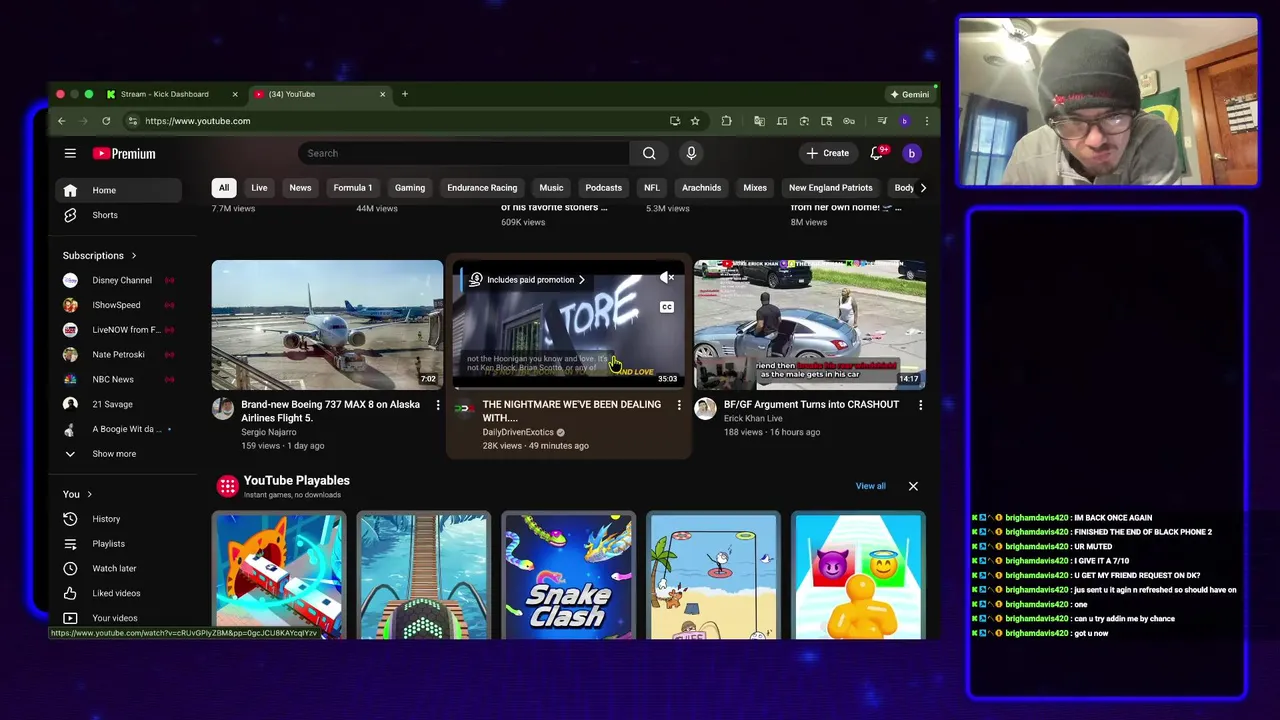Open Watch later in the sidebar

pos(119,569)
